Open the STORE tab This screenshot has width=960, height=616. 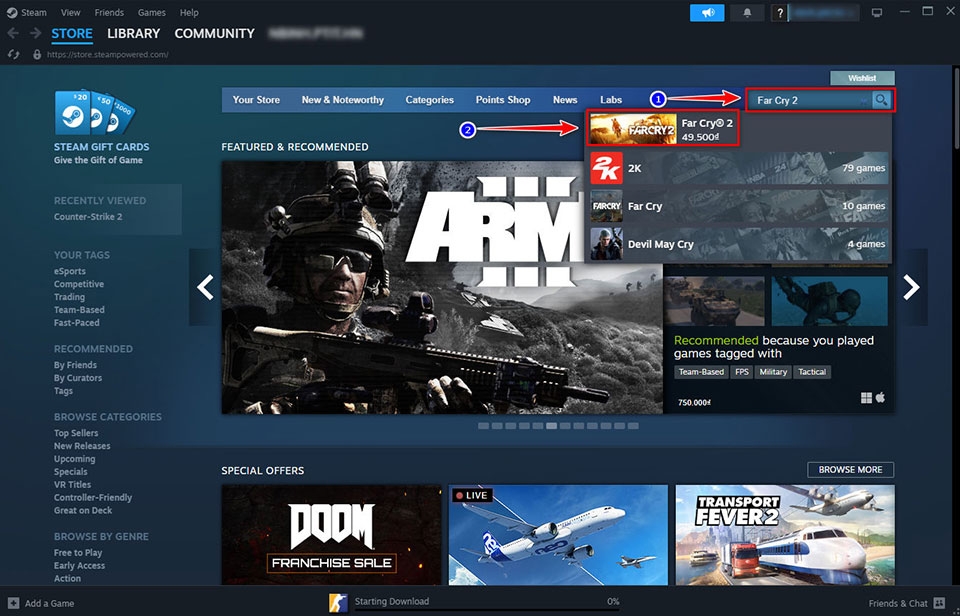[72, 34]
